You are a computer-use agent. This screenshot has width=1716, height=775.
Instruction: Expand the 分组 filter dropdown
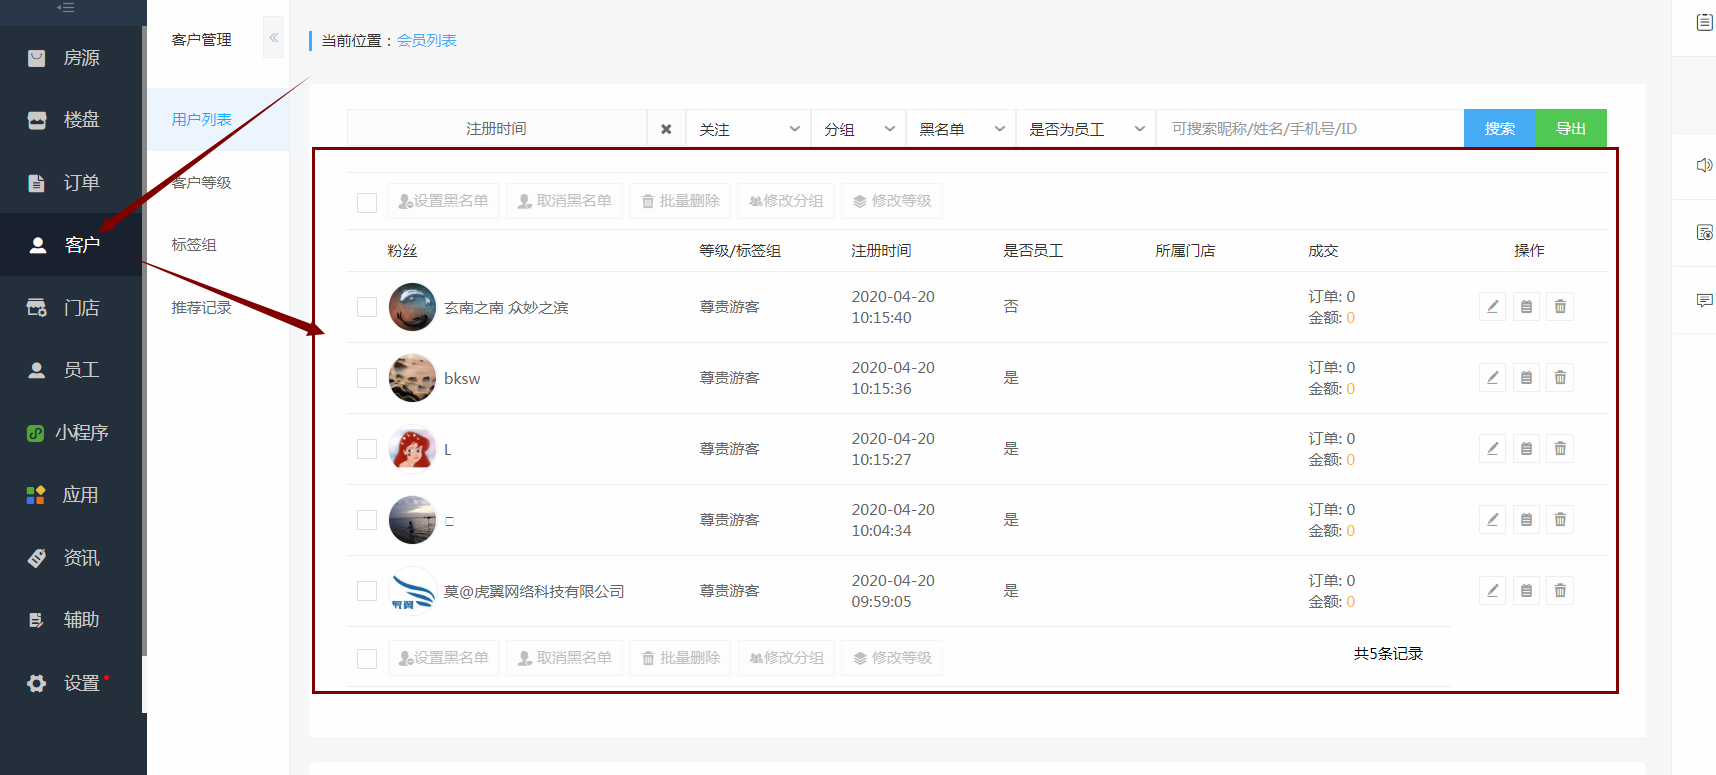pyautogui.click(x=858, y=129)
